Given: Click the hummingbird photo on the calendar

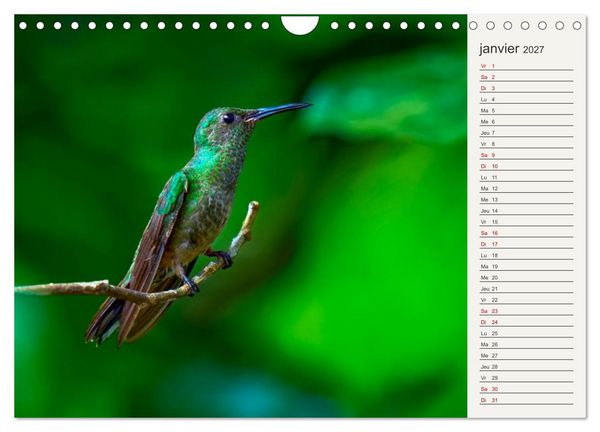Looking at the screenshot, I should coord(241,216).
